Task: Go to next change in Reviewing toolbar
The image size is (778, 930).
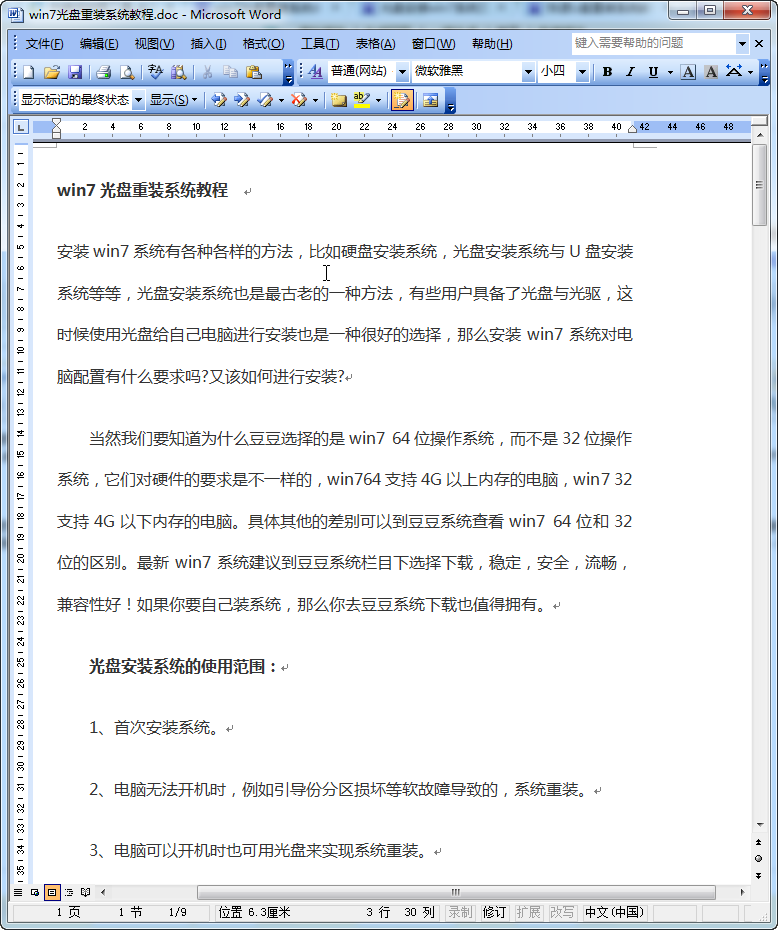Action: coord(242,100)
